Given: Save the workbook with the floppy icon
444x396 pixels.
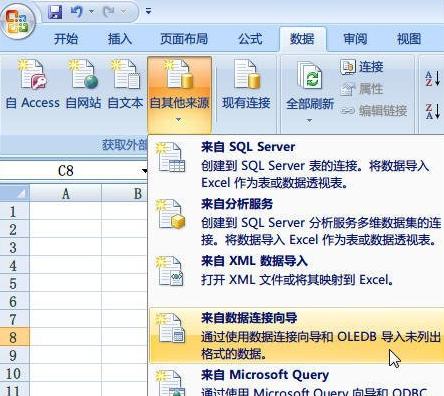Looking at the screenshot, I should click(x=55, y=12).
